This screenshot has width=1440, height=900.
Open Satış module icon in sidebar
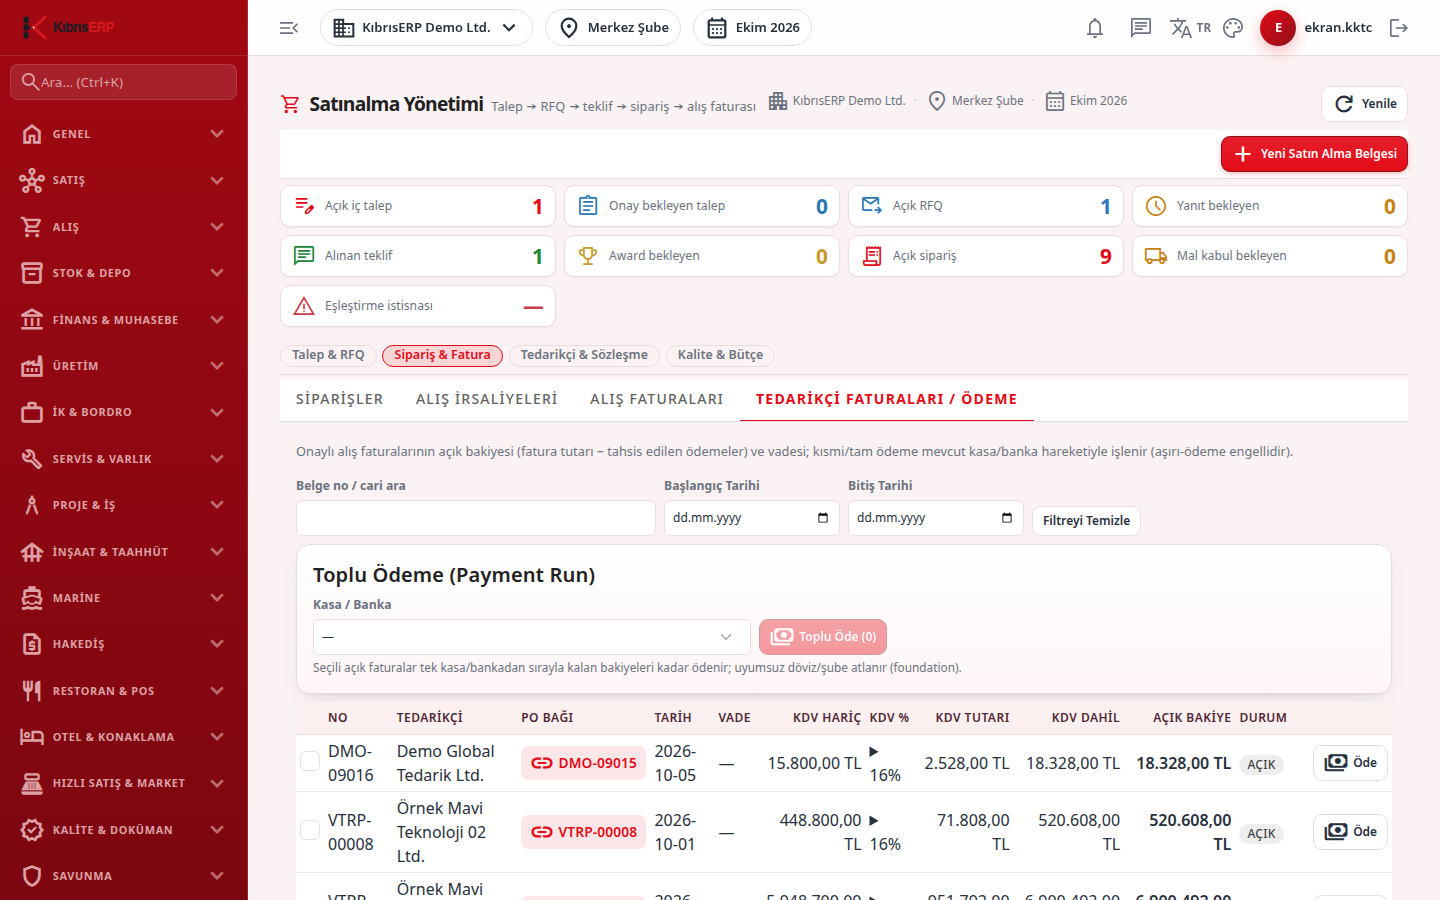tap(32, 180)
